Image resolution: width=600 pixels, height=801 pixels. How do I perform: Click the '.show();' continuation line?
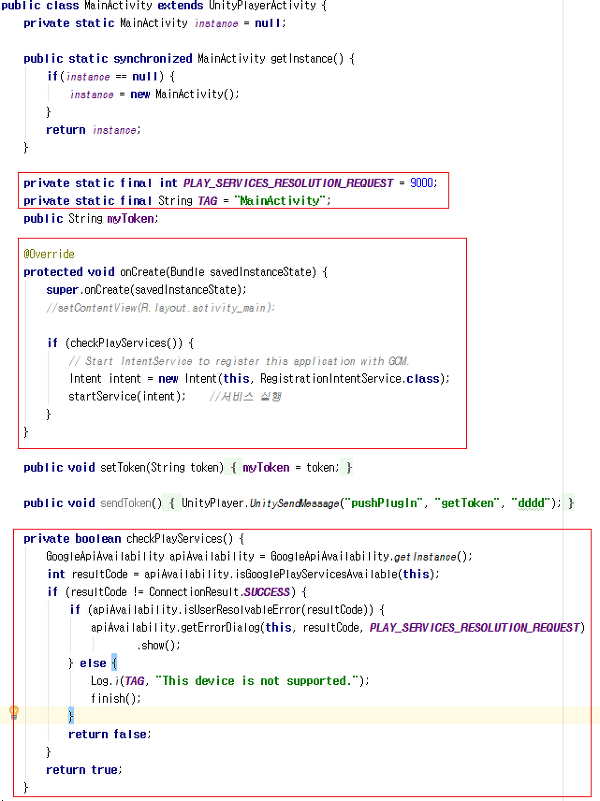pyautogui.click(x=158, y=646)
